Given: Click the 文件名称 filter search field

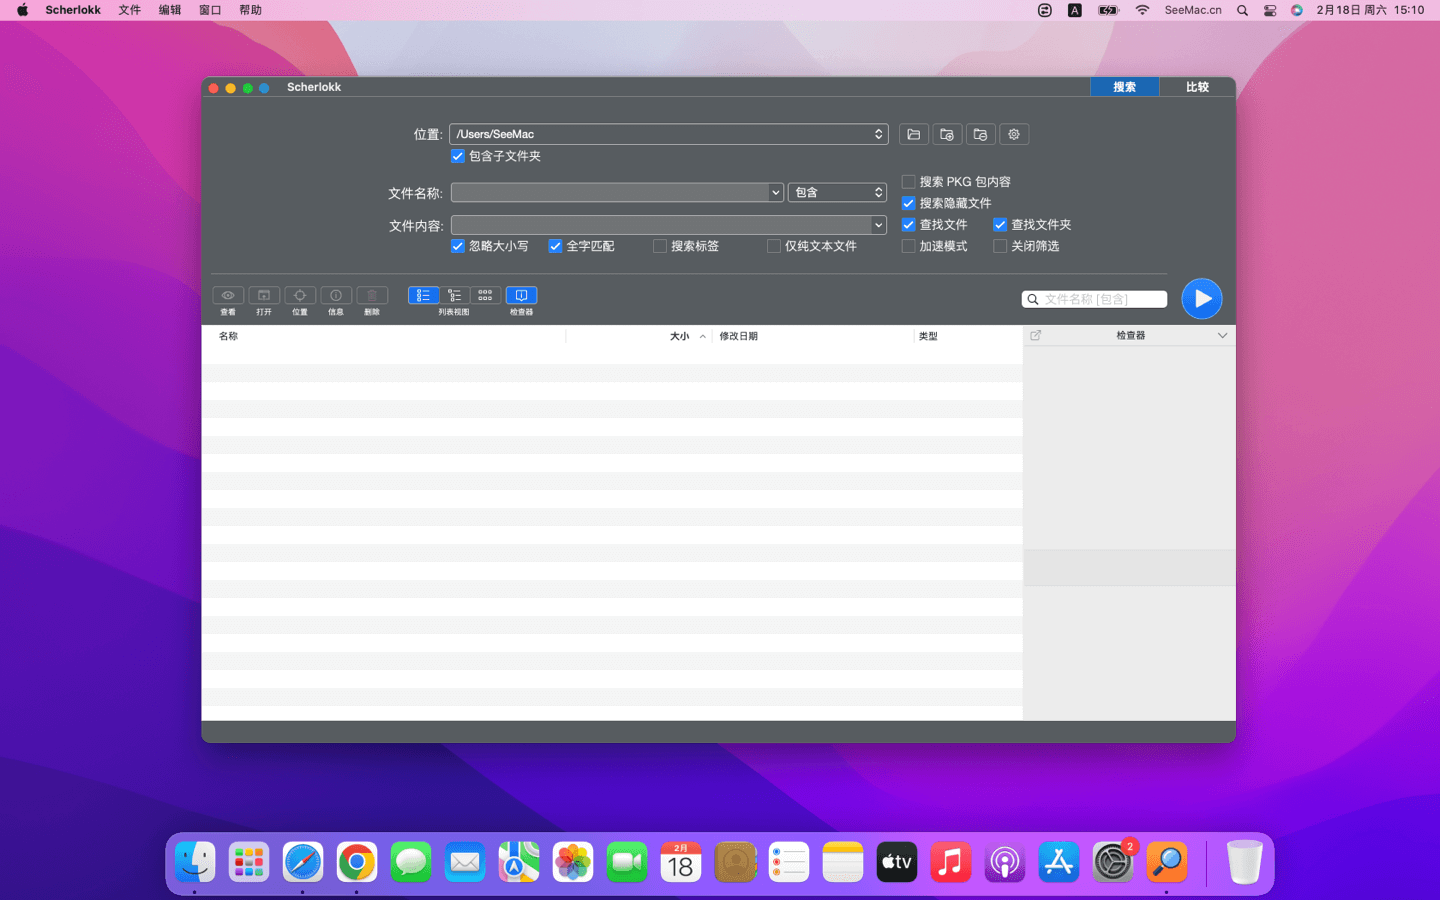Looking at the screenshot, I should coord(1100,299).
